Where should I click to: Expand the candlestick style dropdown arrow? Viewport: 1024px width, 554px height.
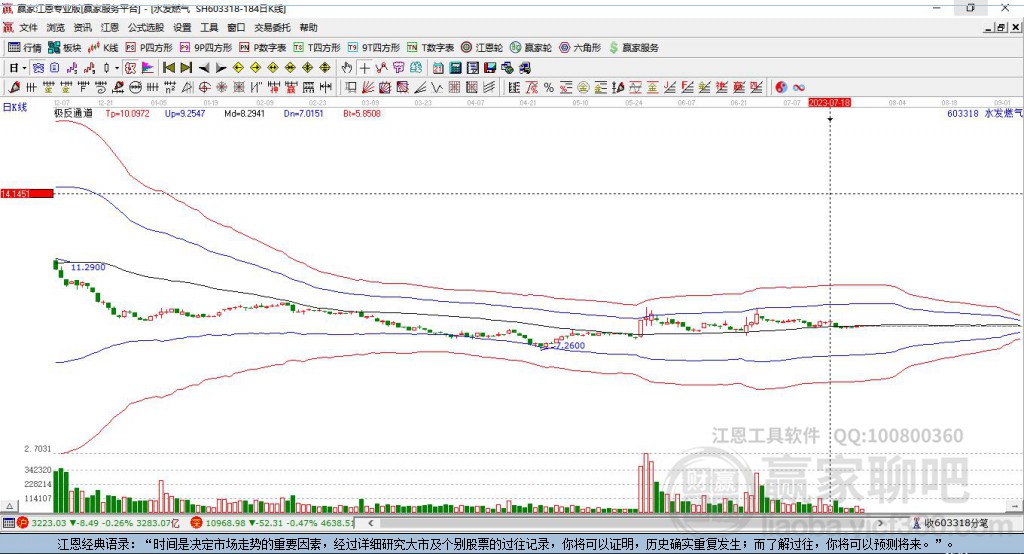tap(117, 68)
